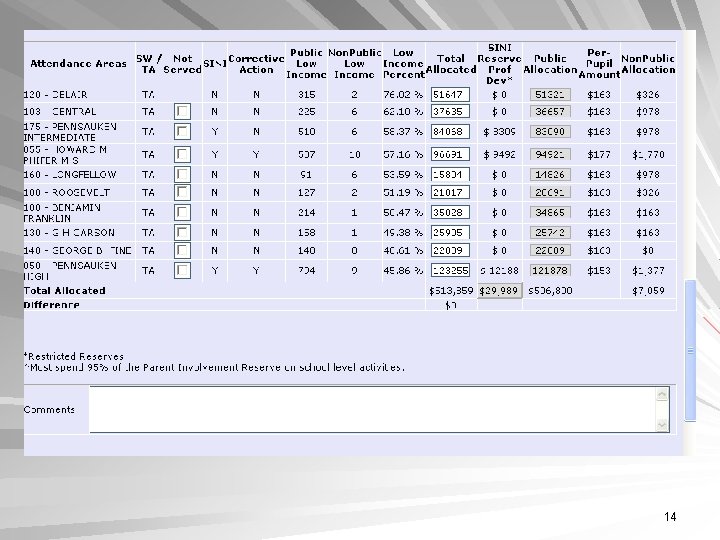Click the '*Restricted Reserves' footnote
720x540 pixels.
coord(73,356)
